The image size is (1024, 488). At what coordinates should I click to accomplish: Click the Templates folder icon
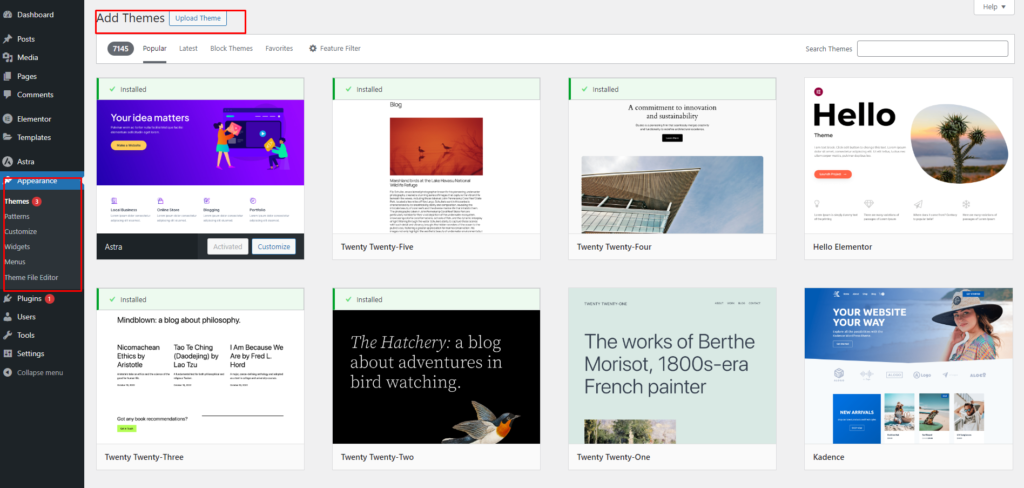point(8,137)
